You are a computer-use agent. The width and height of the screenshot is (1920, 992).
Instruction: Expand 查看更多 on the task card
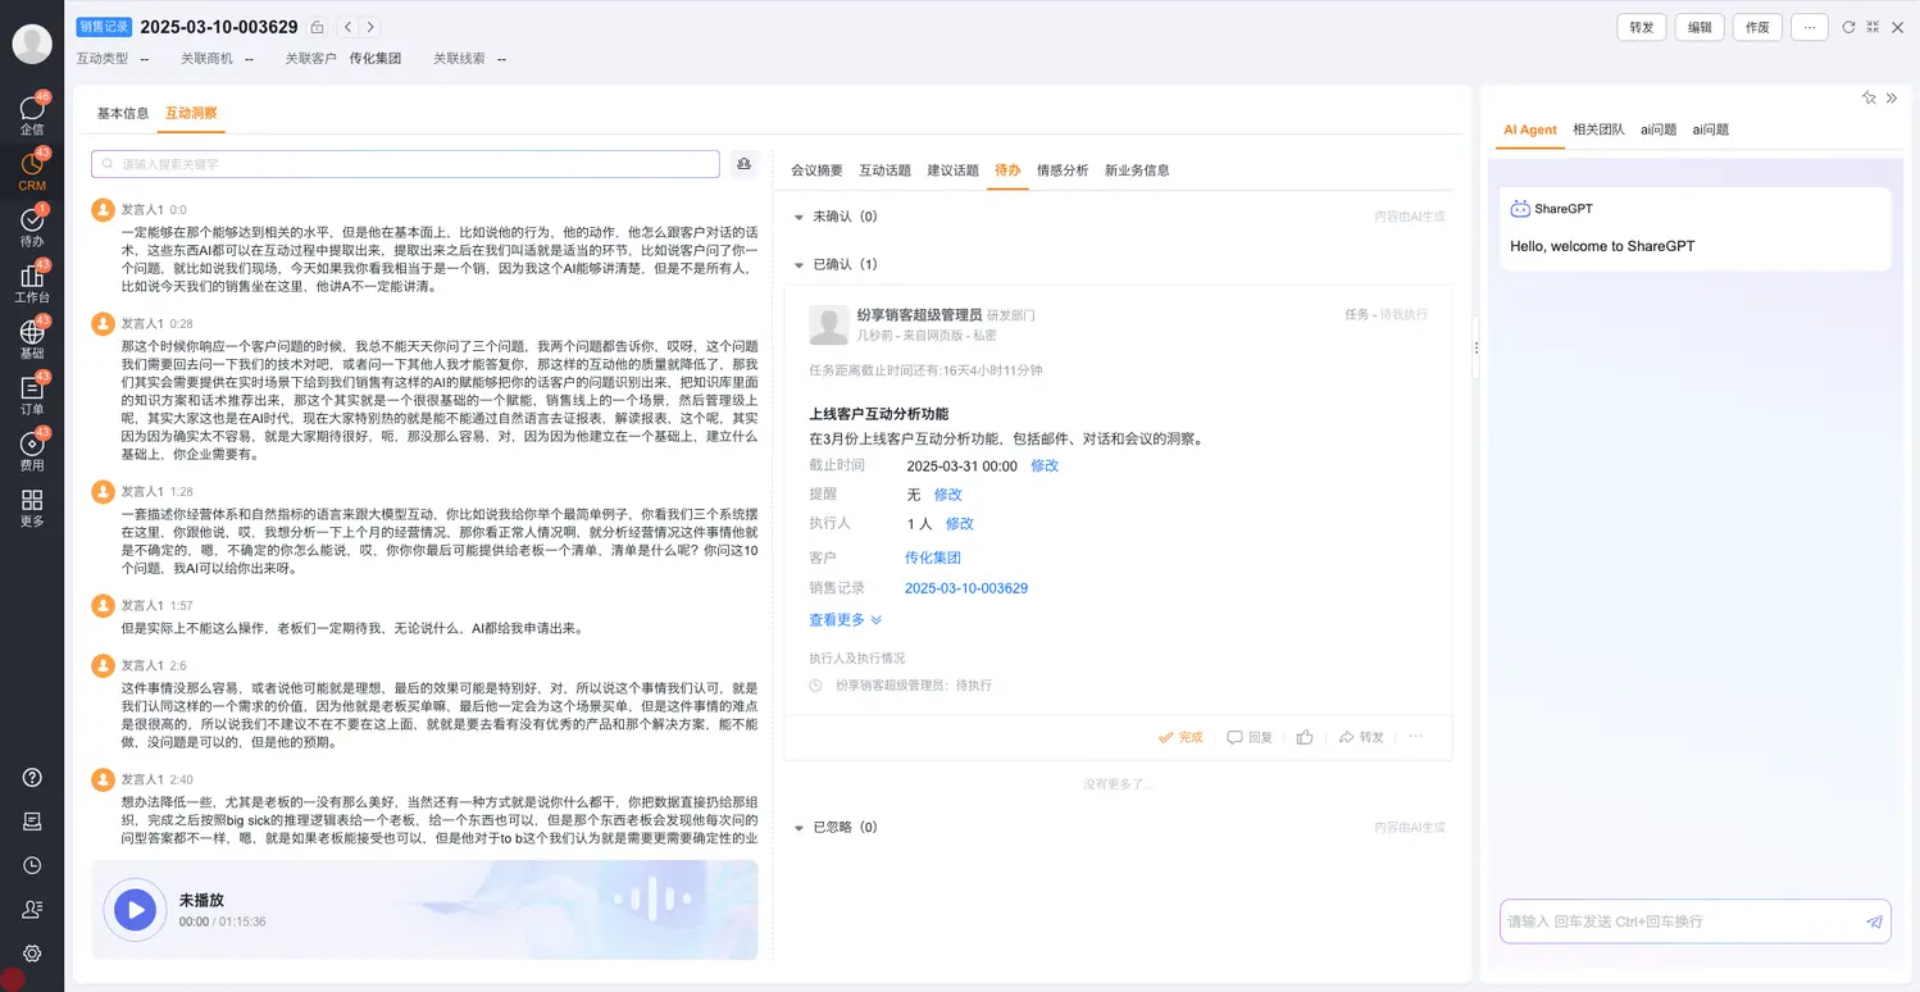click(x=845, y=620)
